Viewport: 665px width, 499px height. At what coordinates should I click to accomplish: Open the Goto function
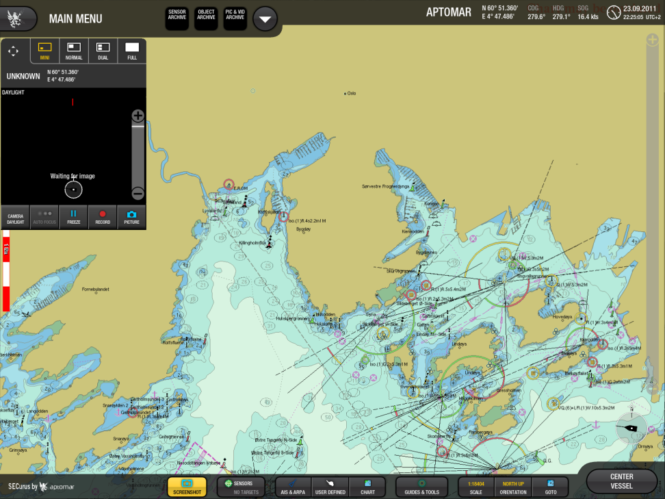(550, 487)
